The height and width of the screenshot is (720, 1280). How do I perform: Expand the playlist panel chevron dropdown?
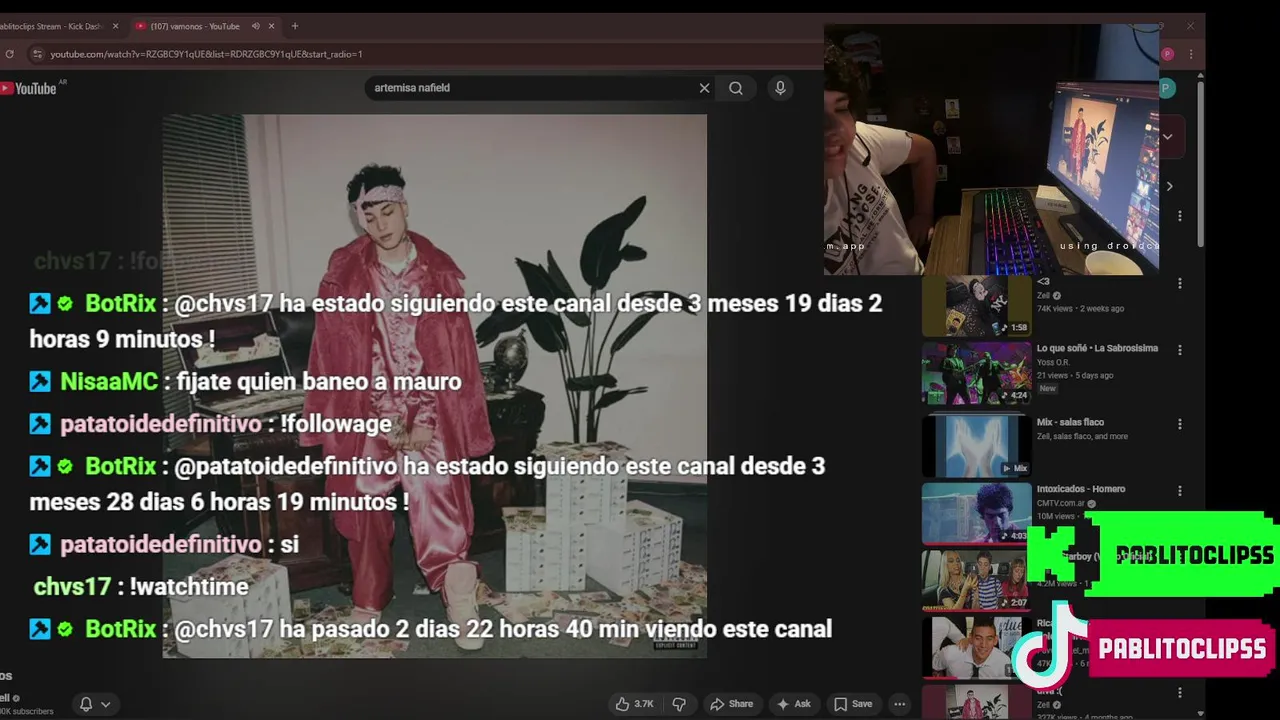point(1167,137)
